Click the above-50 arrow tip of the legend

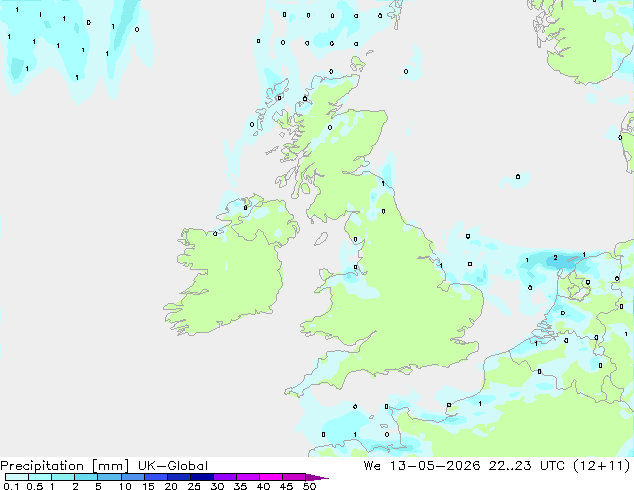(x=317, y=477)
